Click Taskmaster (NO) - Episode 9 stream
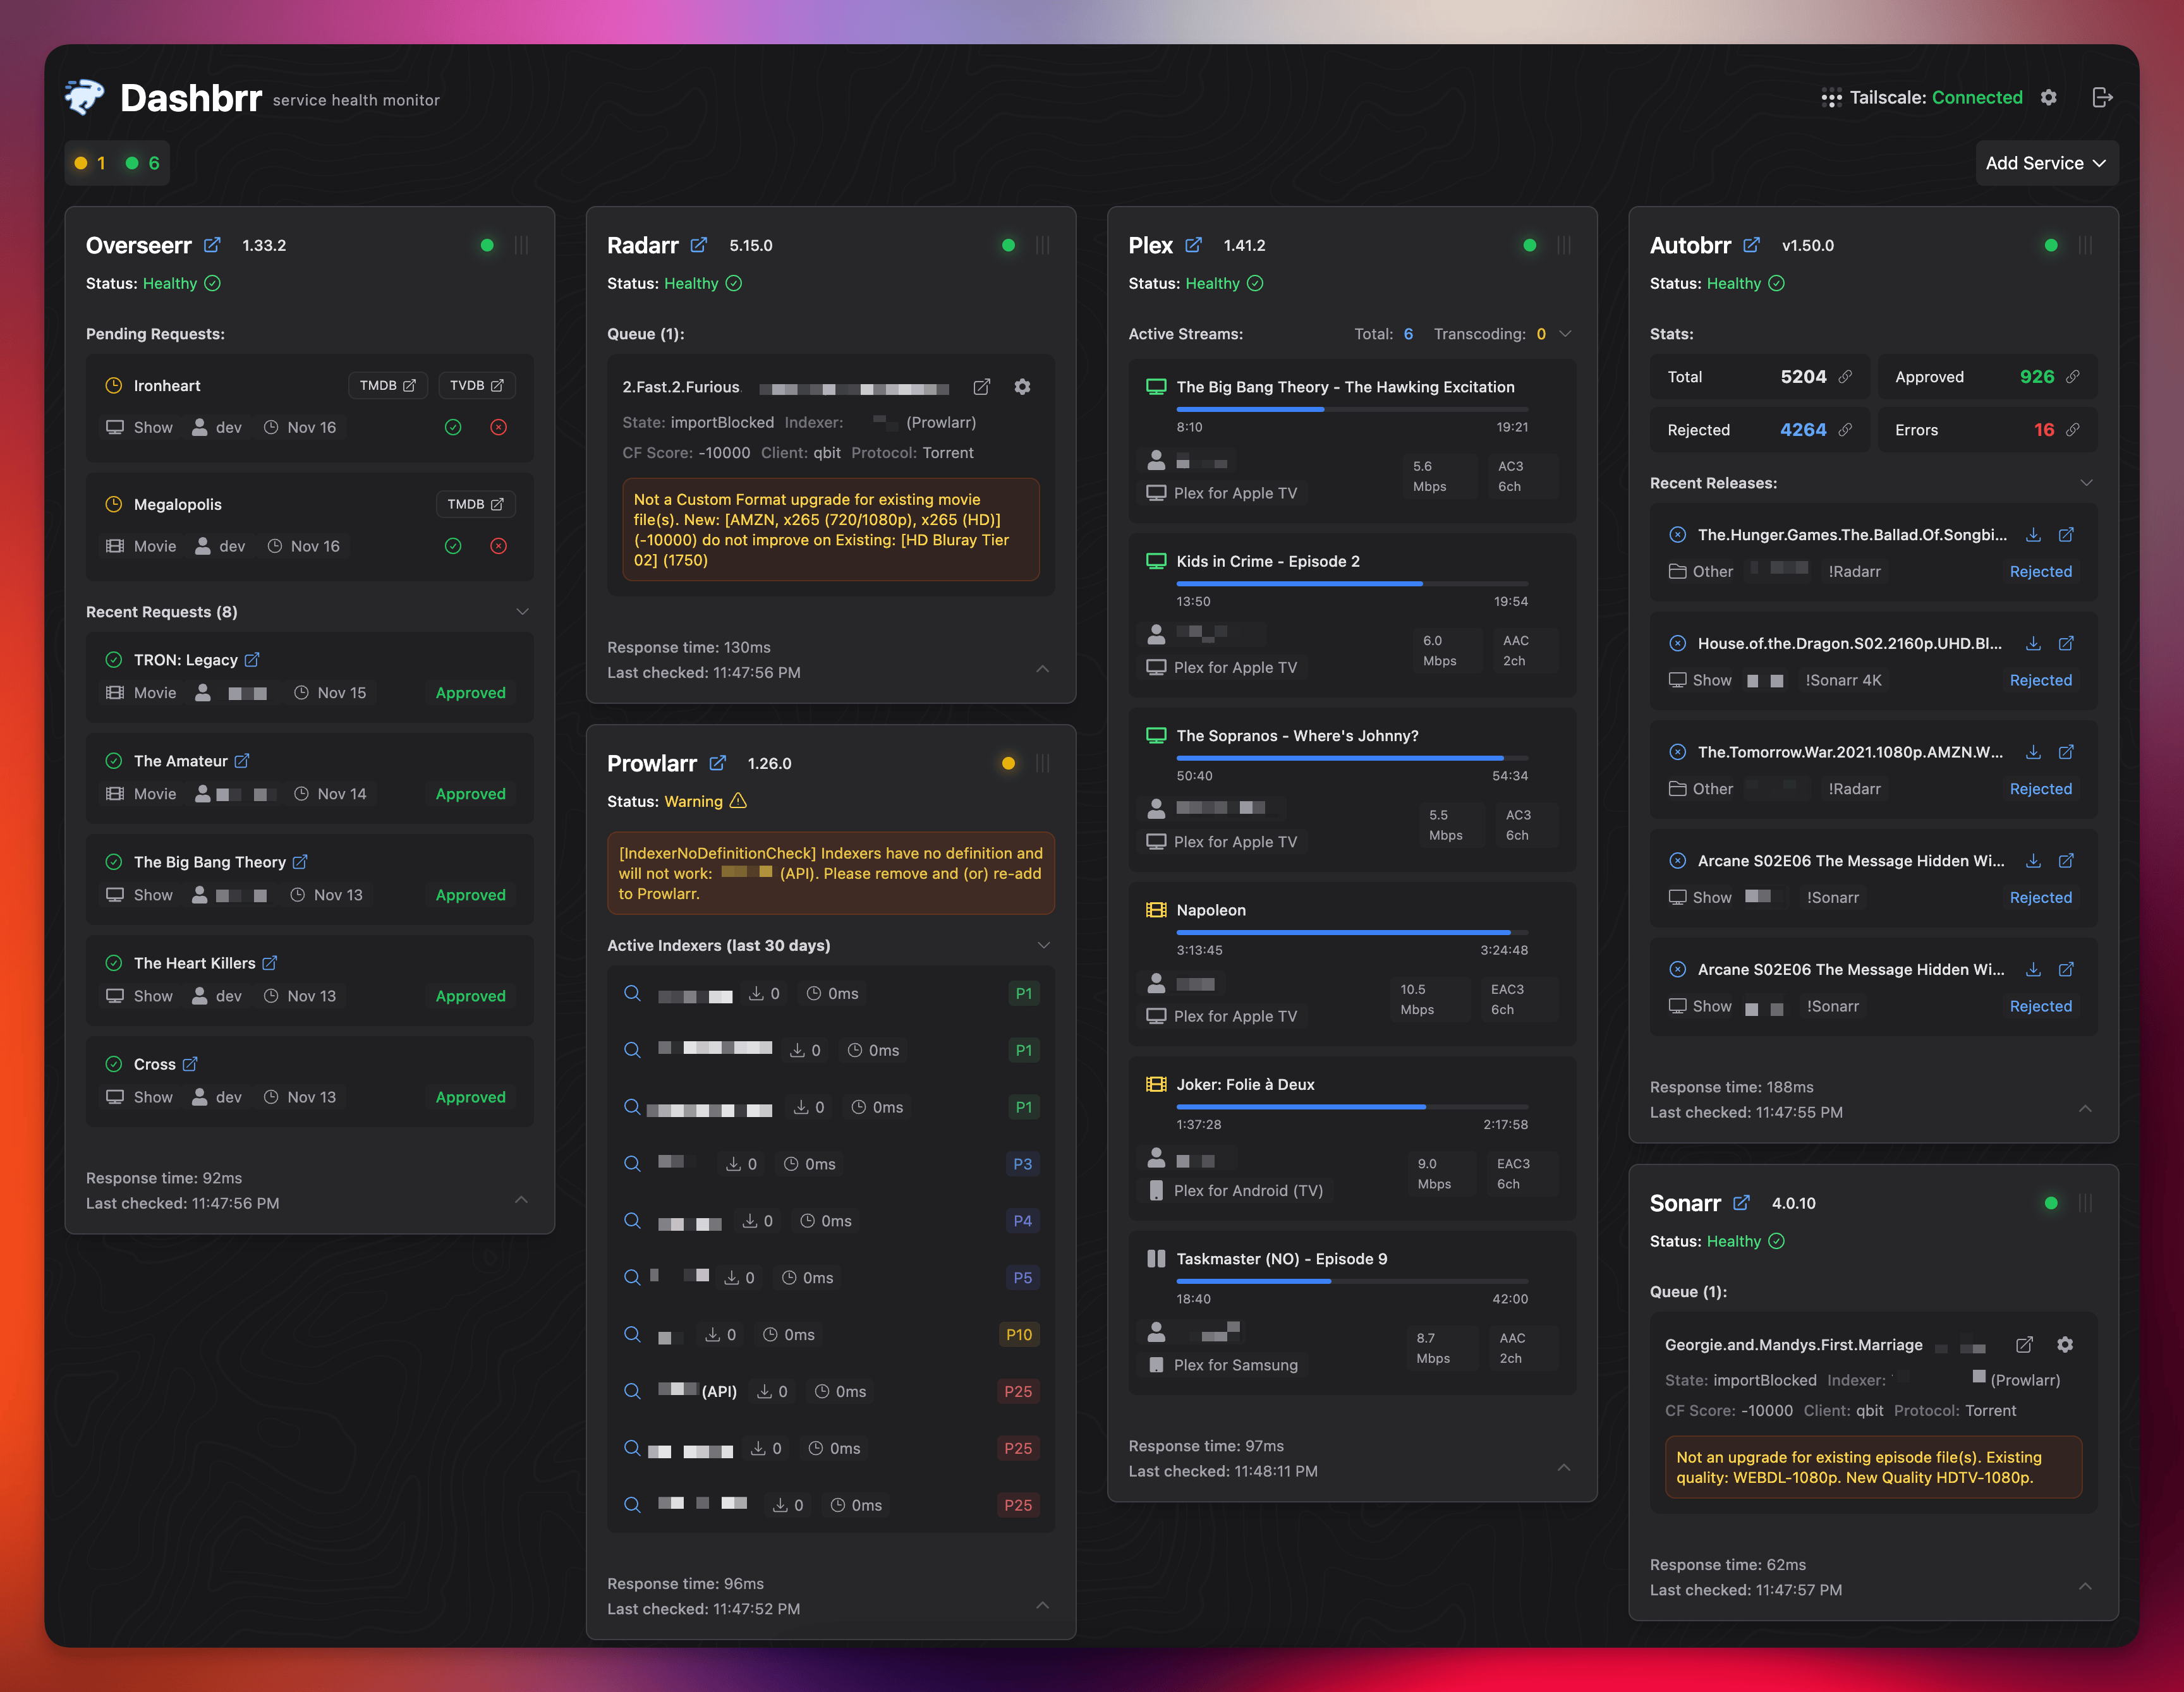2184x1692 pixels. [x=1352, y=1312]
